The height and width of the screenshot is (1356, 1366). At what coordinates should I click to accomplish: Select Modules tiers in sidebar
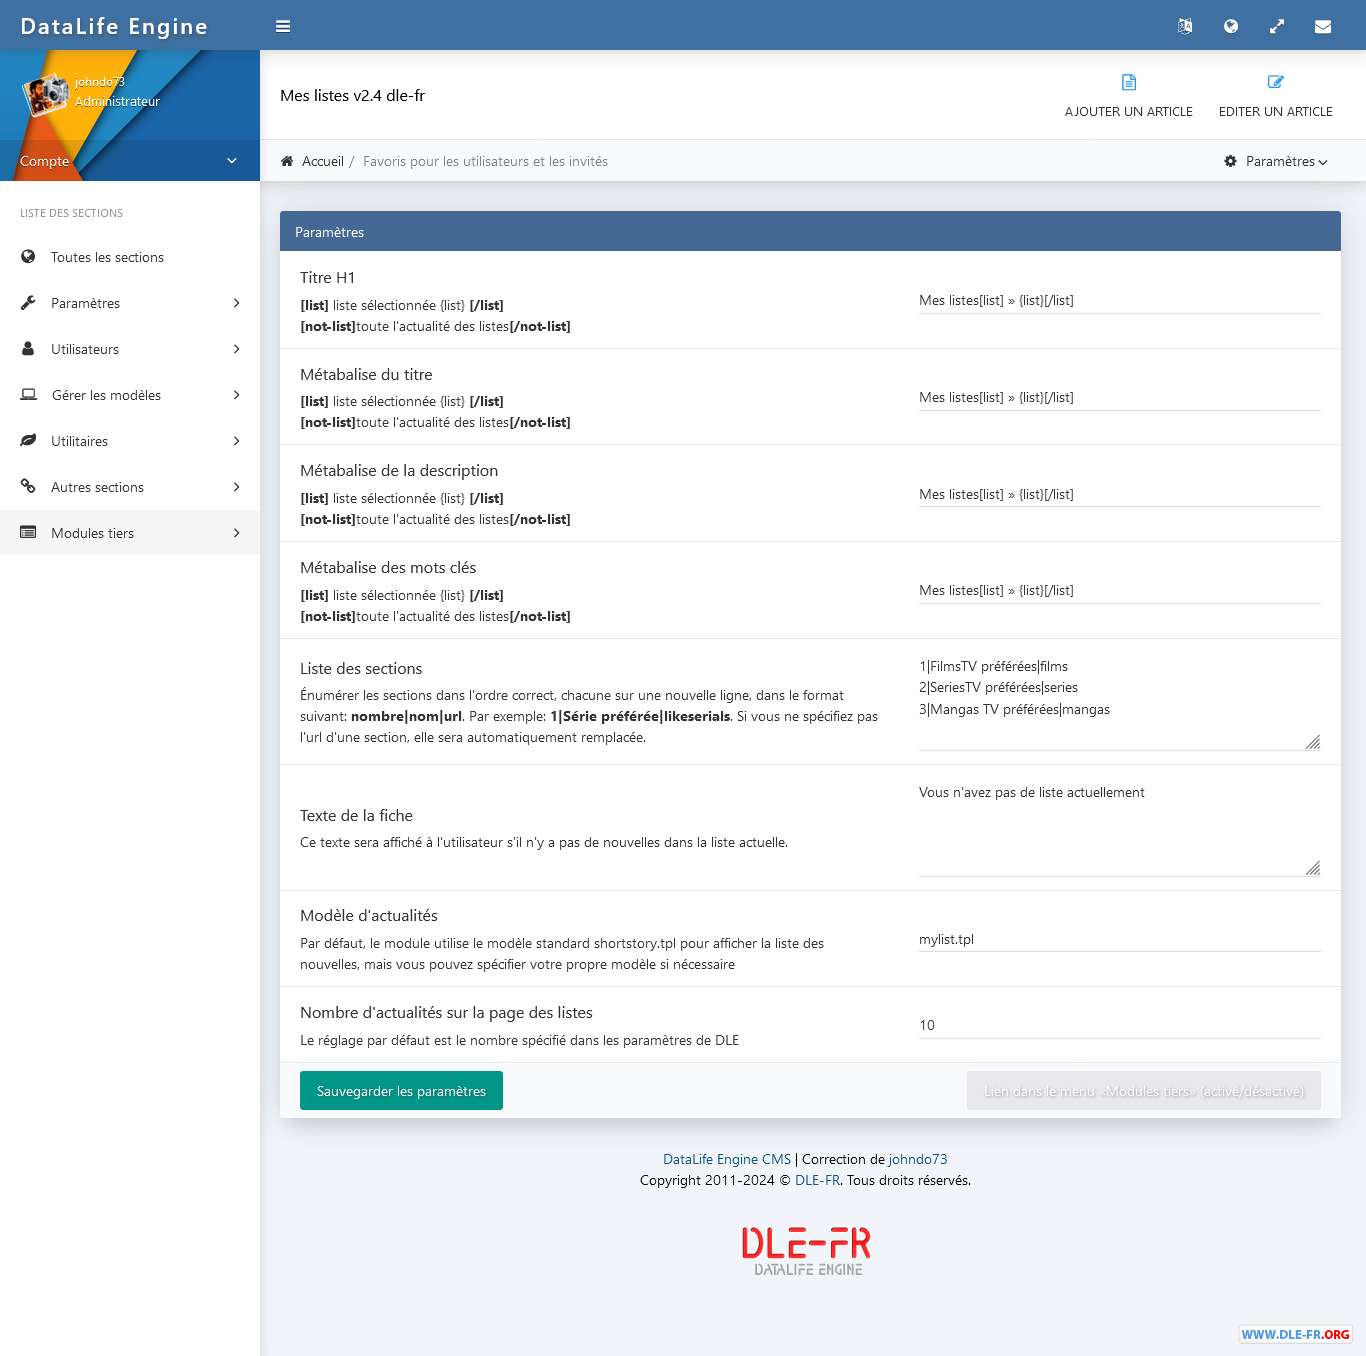click(x=130, y=533)
